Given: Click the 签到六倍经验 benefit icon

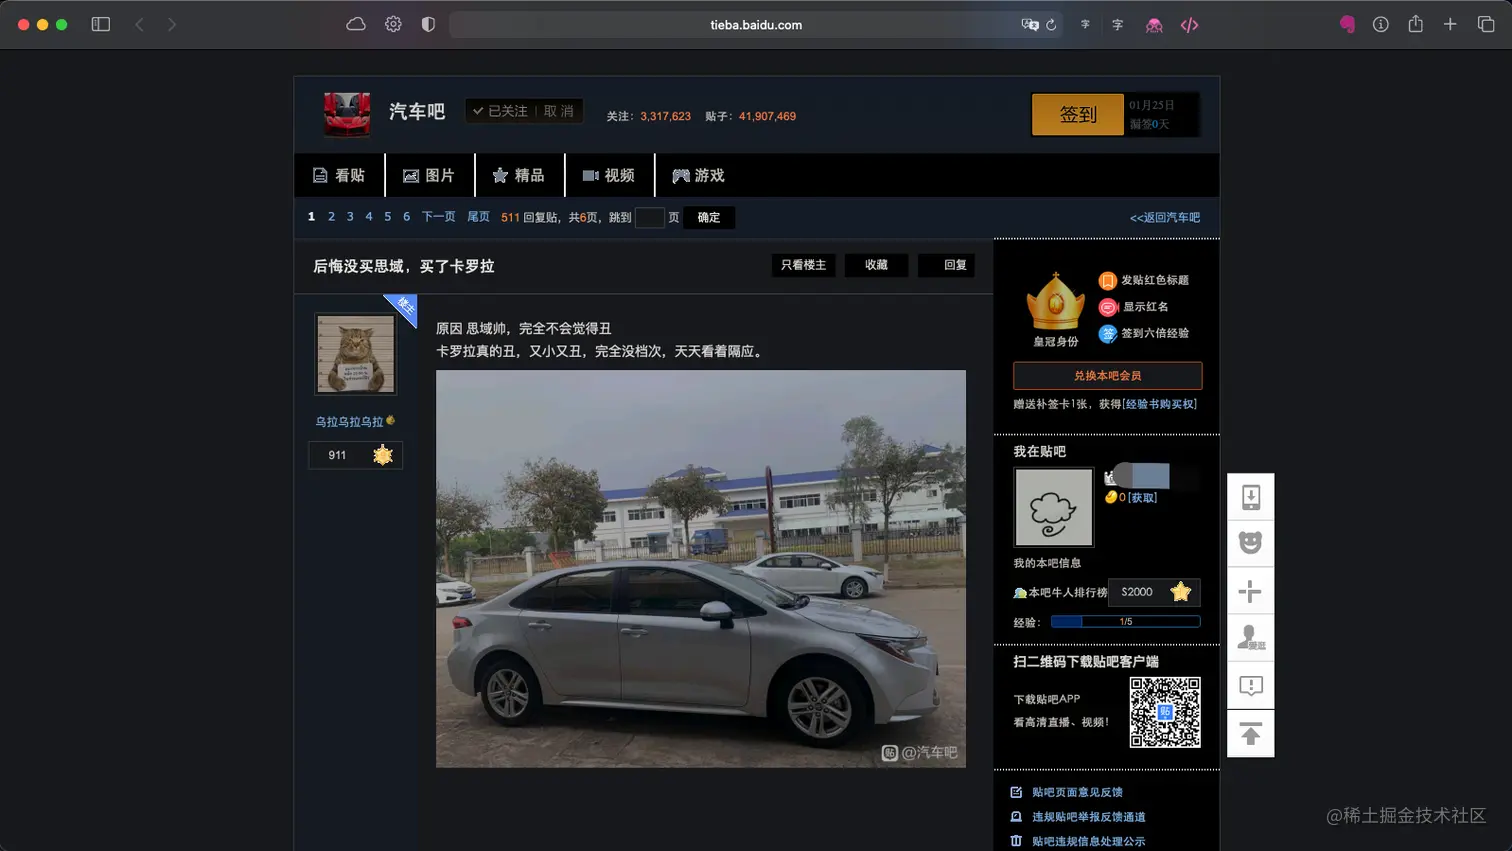Looking at the screenshot, I should point(1107,334).
